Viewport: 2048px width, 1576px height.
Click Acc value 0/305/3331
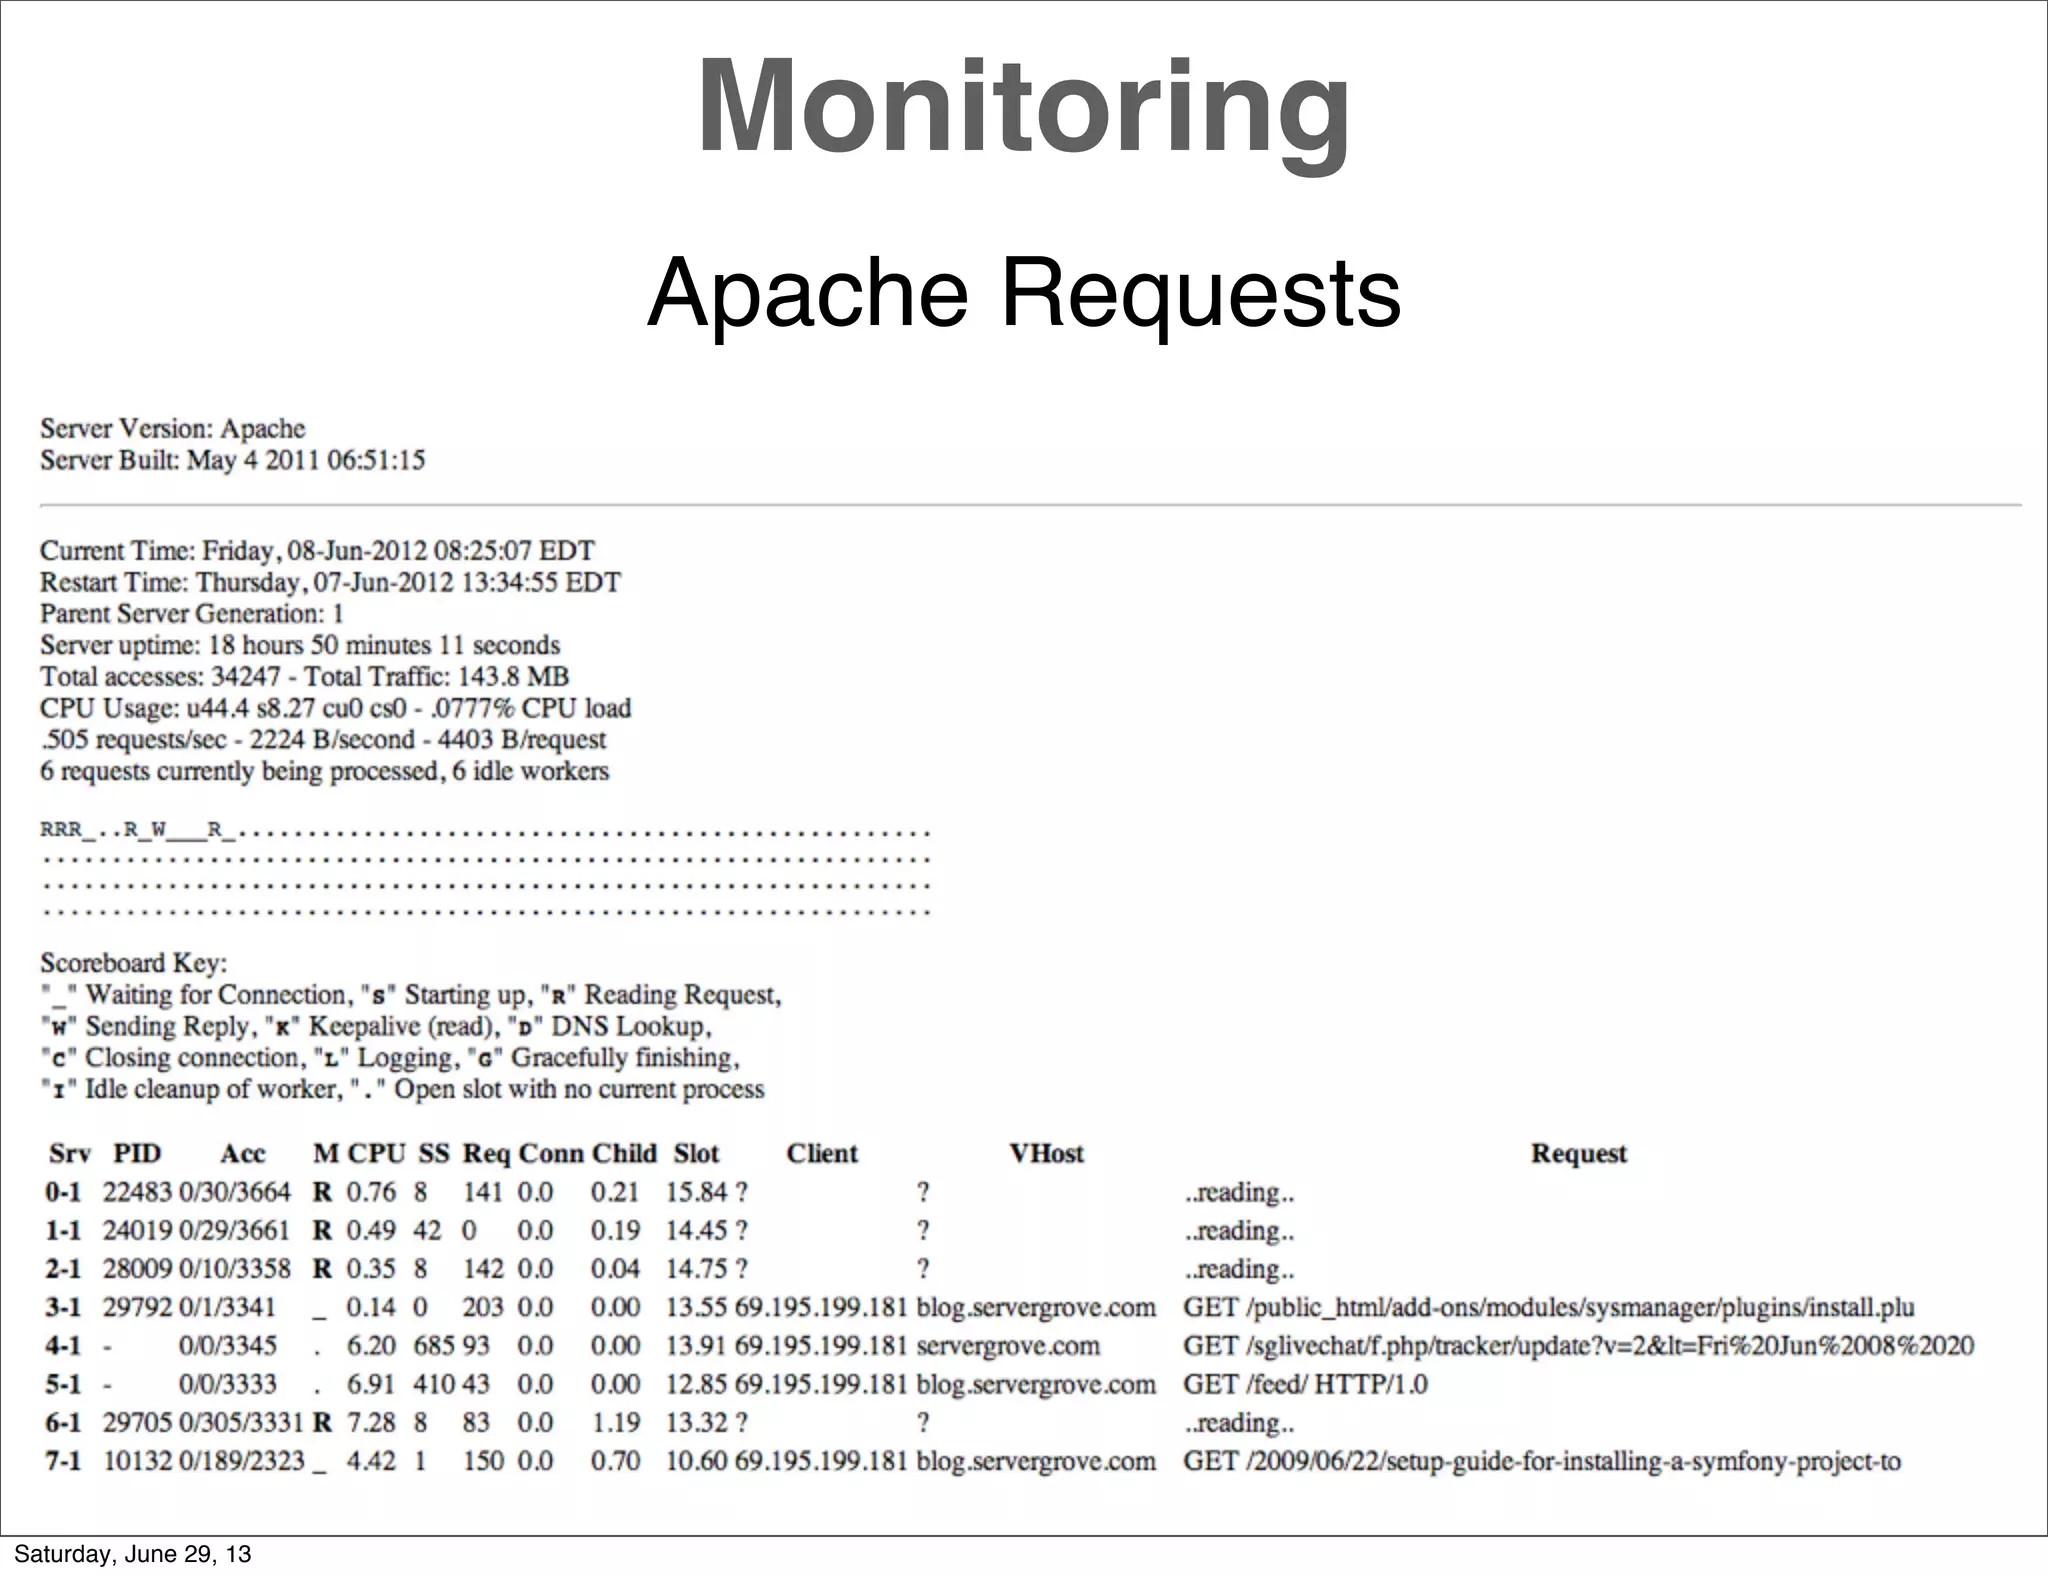coord(241,1423)
